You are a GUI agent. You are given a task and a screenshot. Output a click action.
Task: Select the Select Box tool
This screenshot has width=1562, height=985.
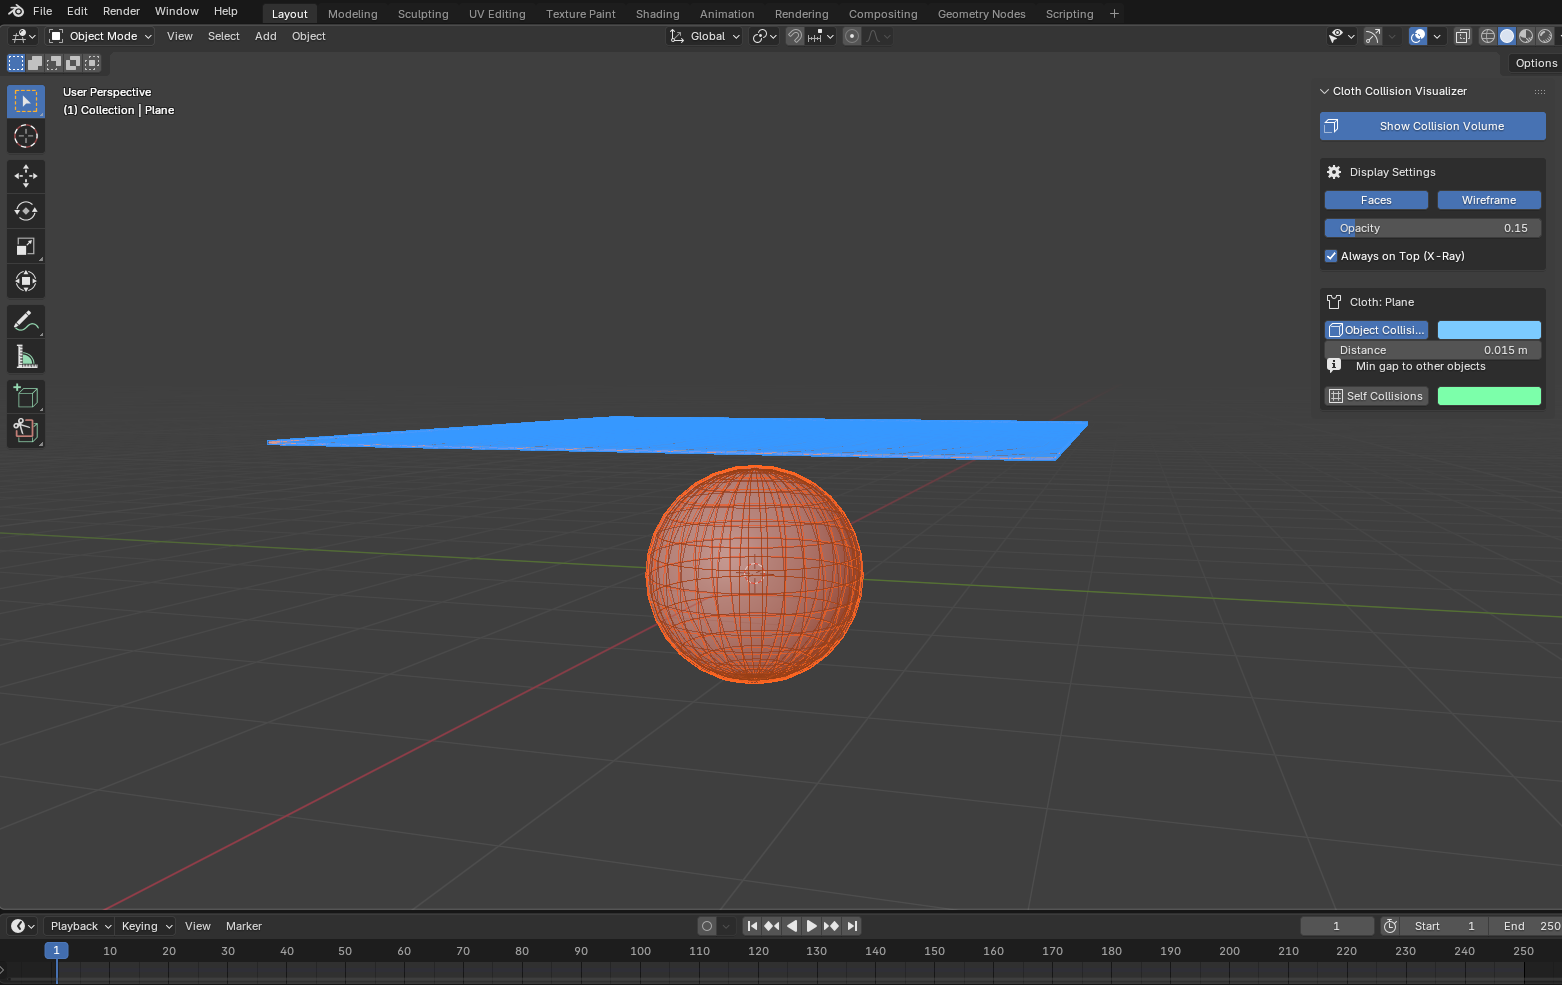[x=26, y=101]
